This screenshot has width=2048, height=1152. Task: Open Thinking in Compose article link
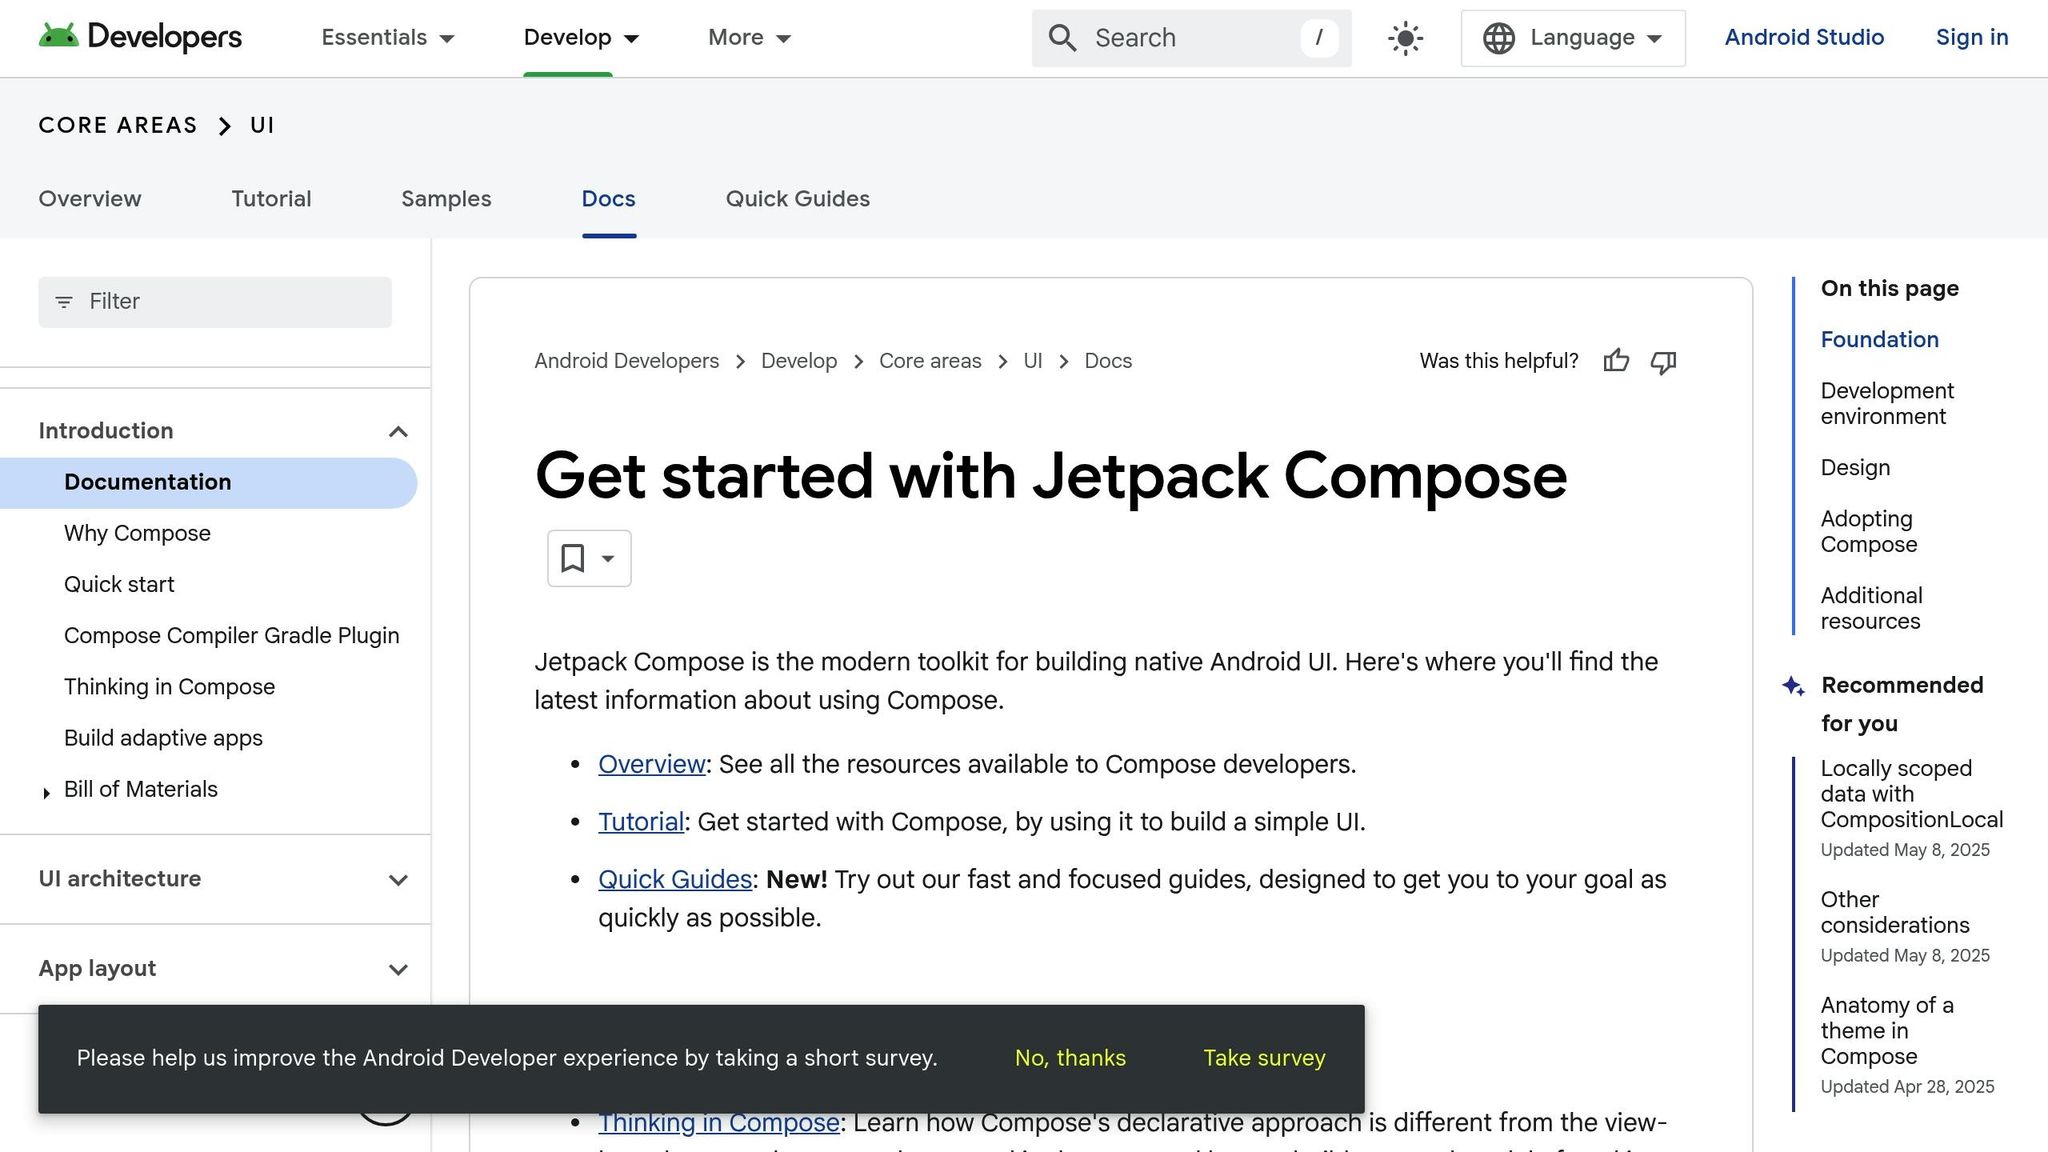(x=719, y=1123)
